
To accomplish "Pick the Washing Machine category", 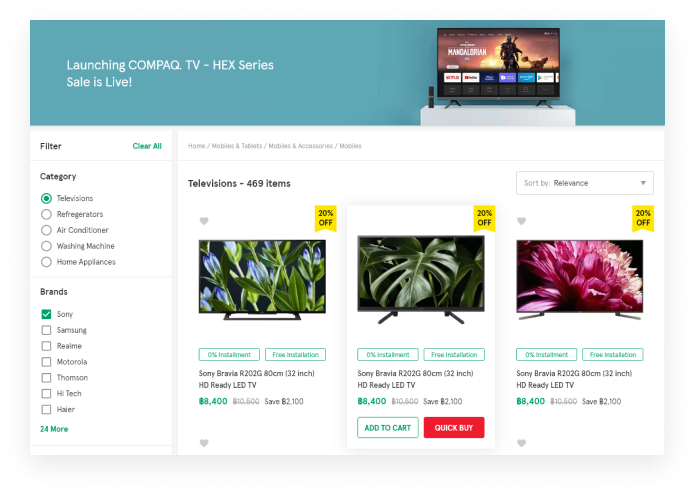I will coord(46,246).
